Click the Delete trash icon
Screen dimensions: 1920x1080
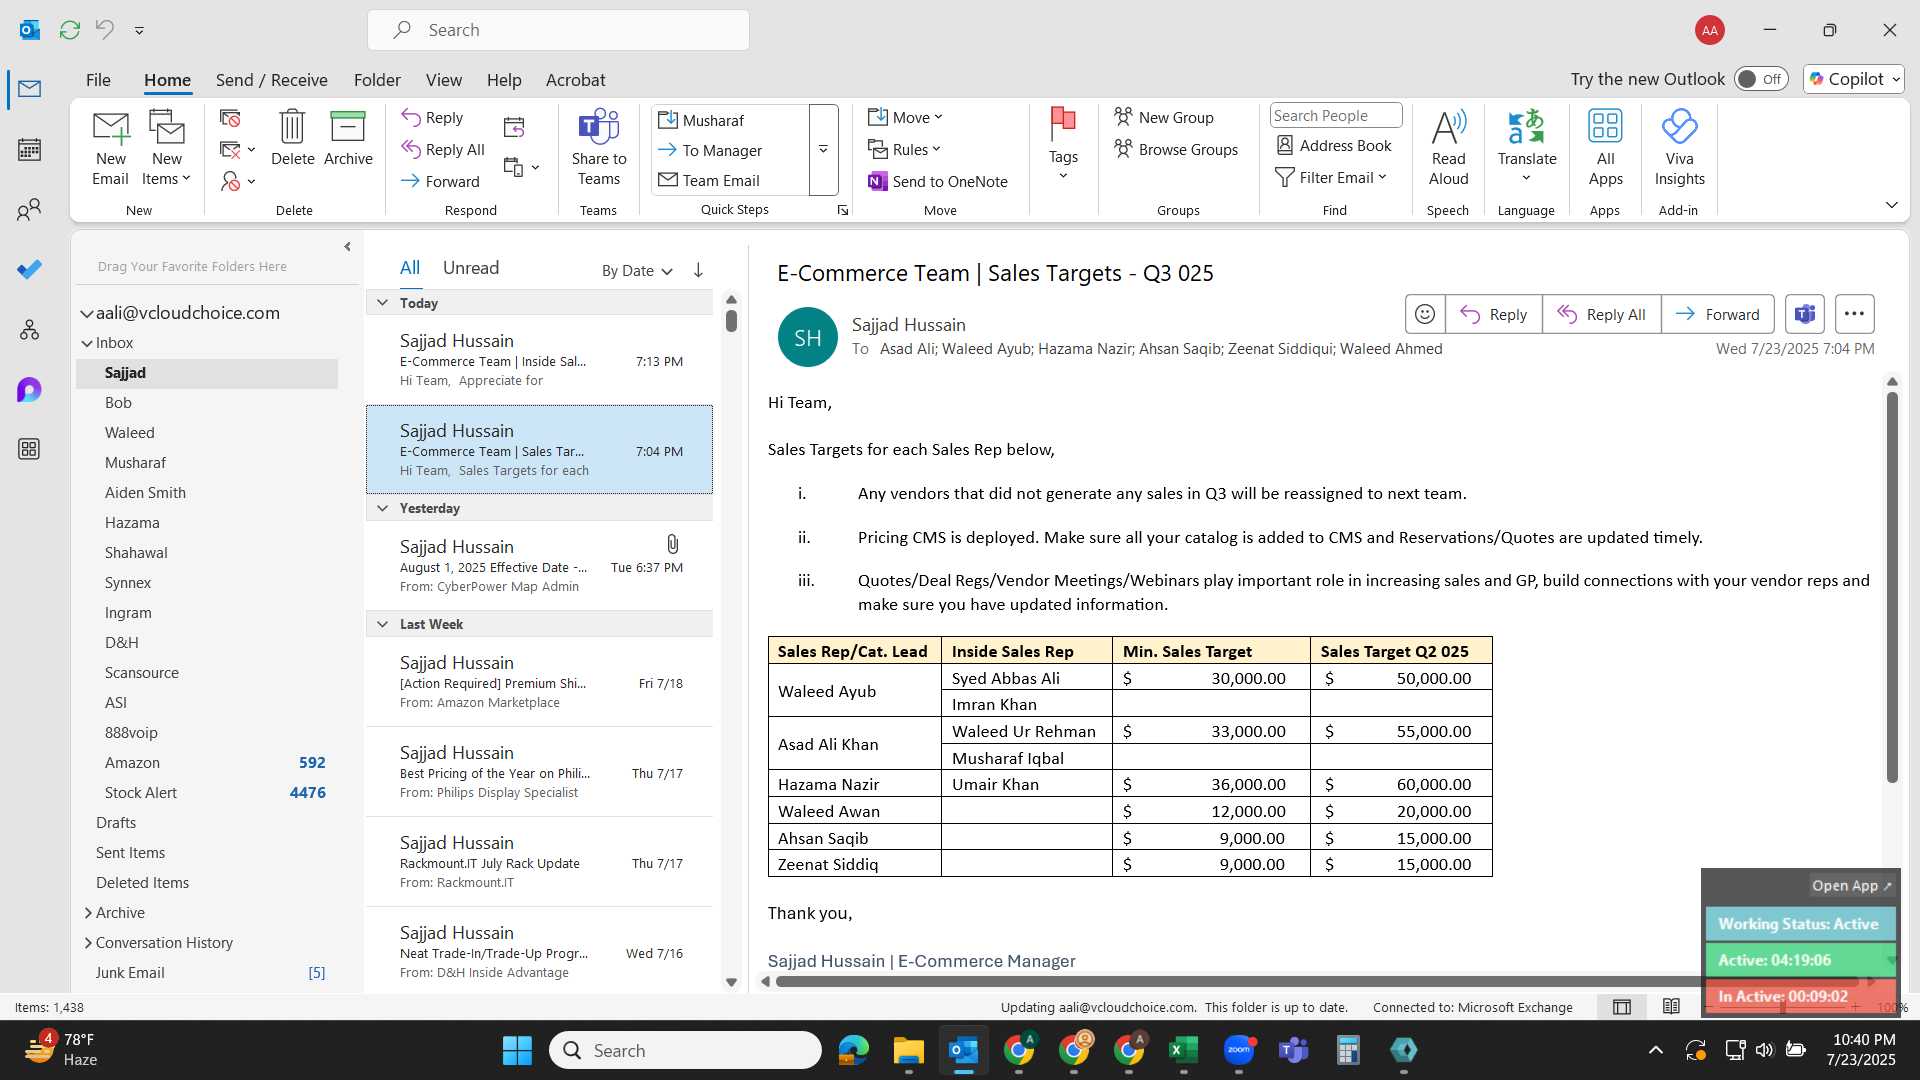(x=292, y=138)
